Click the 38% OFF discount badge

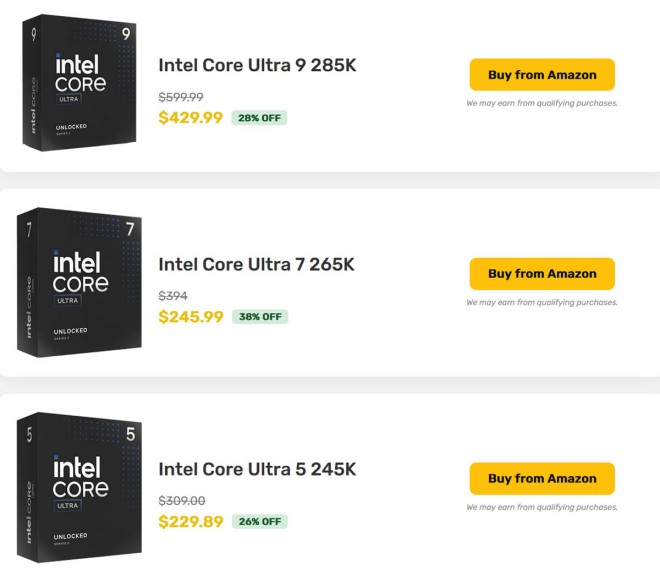[x=259, y=317]
